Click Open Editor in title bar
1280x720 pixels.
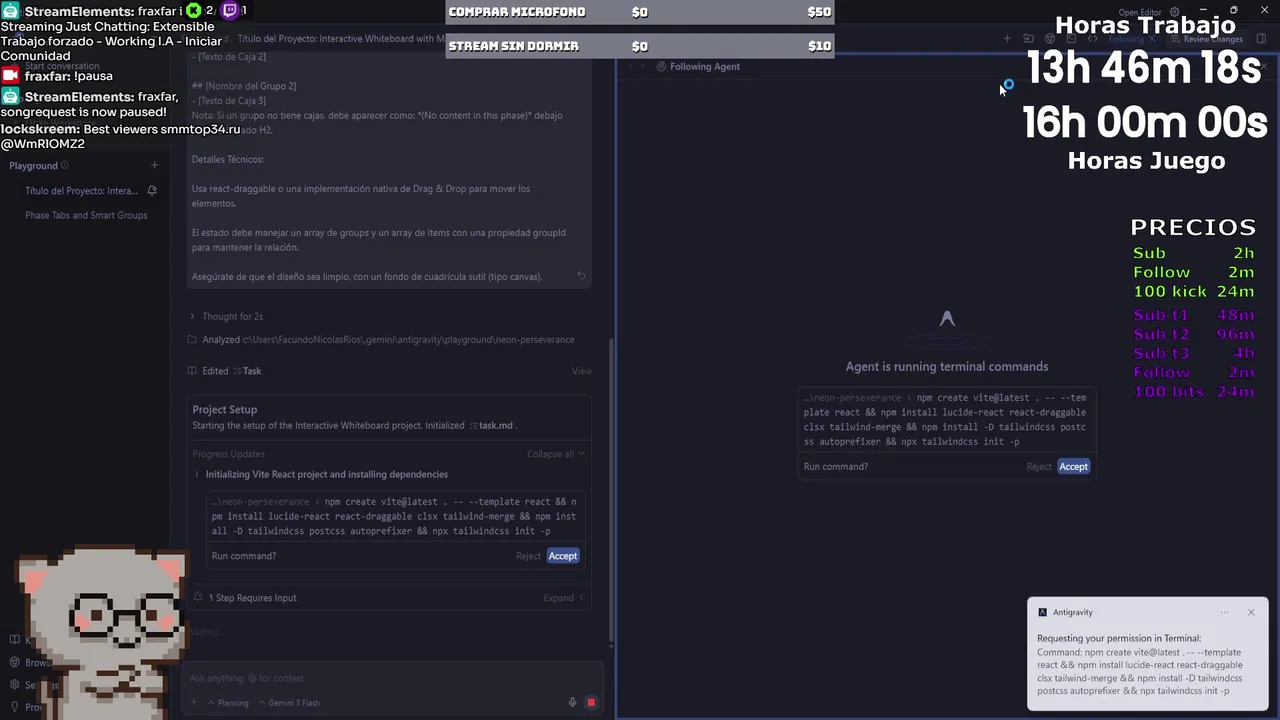[1140, 13]
